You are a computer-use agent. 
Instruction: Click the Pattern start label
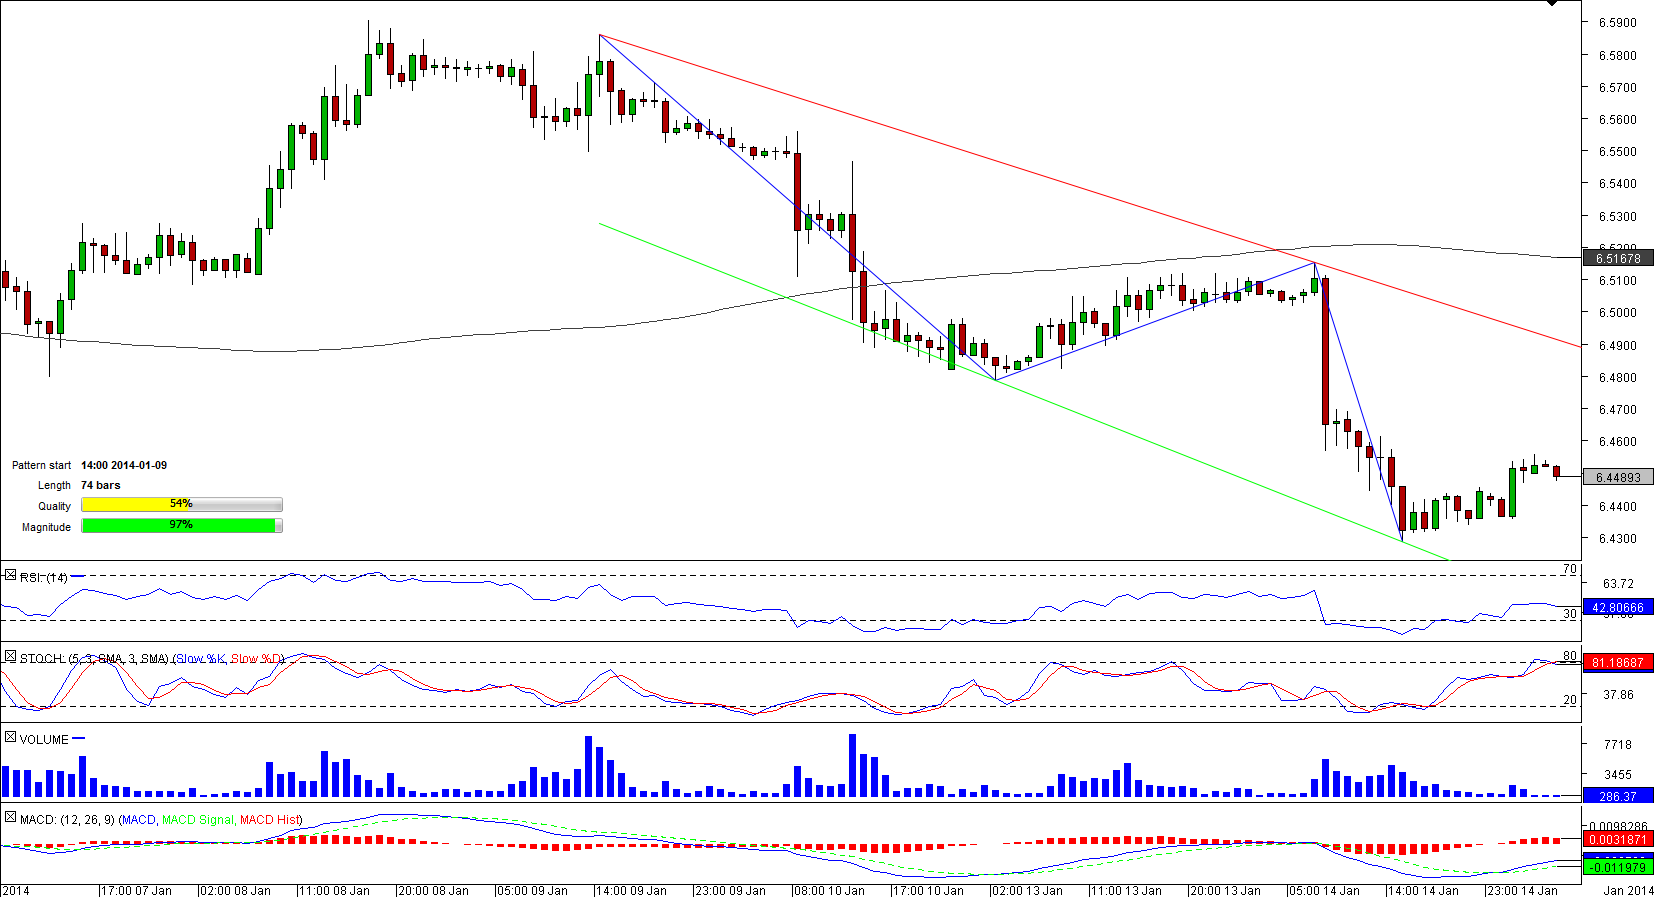(x=42, y=466)
